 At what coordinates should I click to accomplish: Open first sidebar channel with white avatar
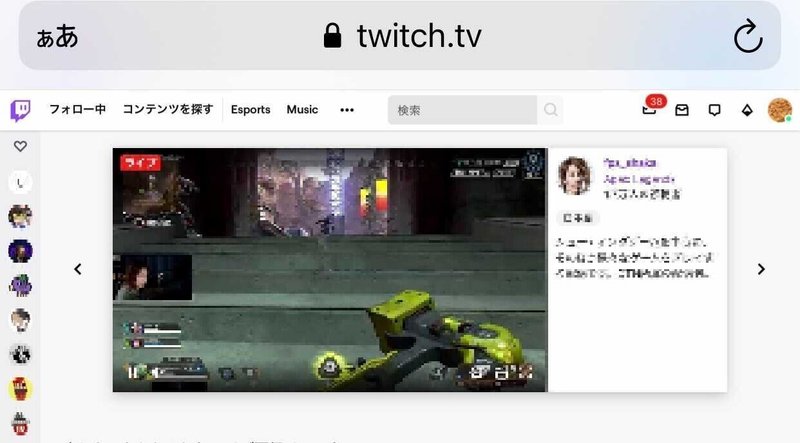pyautogui.click(x=20, y=183)
